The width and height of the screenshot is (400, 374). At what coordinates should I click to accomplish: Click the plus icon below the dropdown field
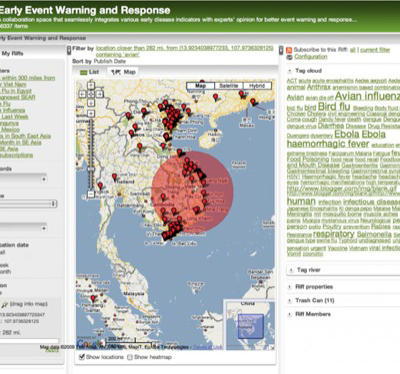click(44, 228)
